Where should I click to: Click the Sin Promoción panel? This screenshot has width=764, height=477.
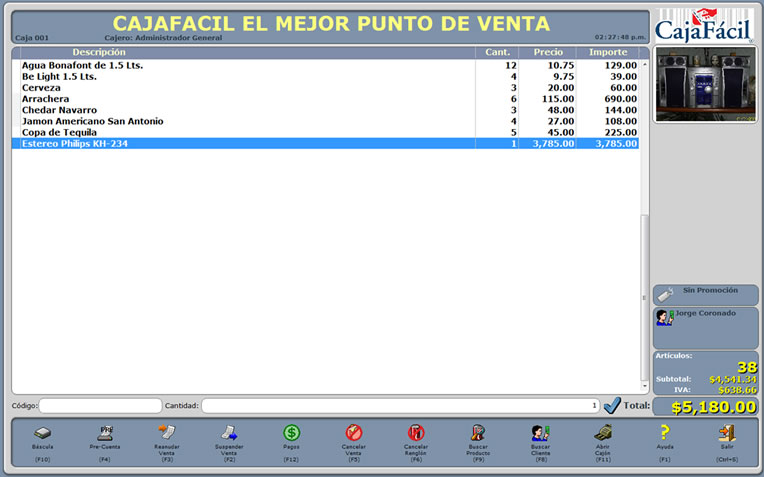click(705, 295)
